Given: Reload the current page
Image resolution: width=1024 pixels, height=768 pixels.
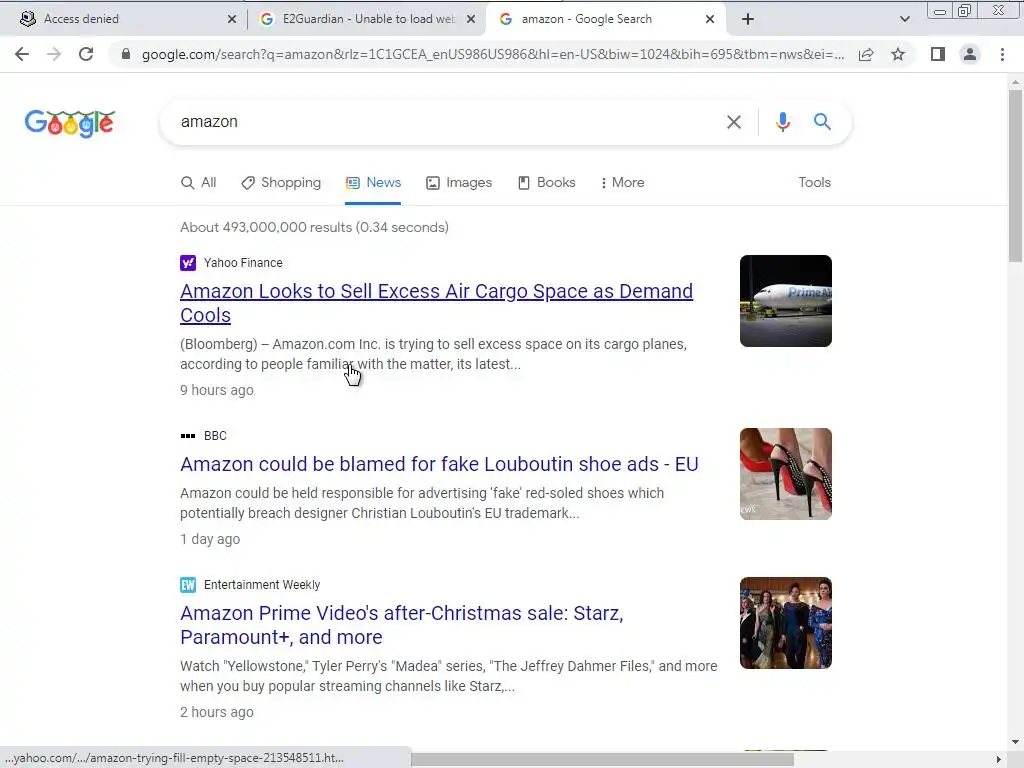Looking at the screenshot, I should click(86, 54).
